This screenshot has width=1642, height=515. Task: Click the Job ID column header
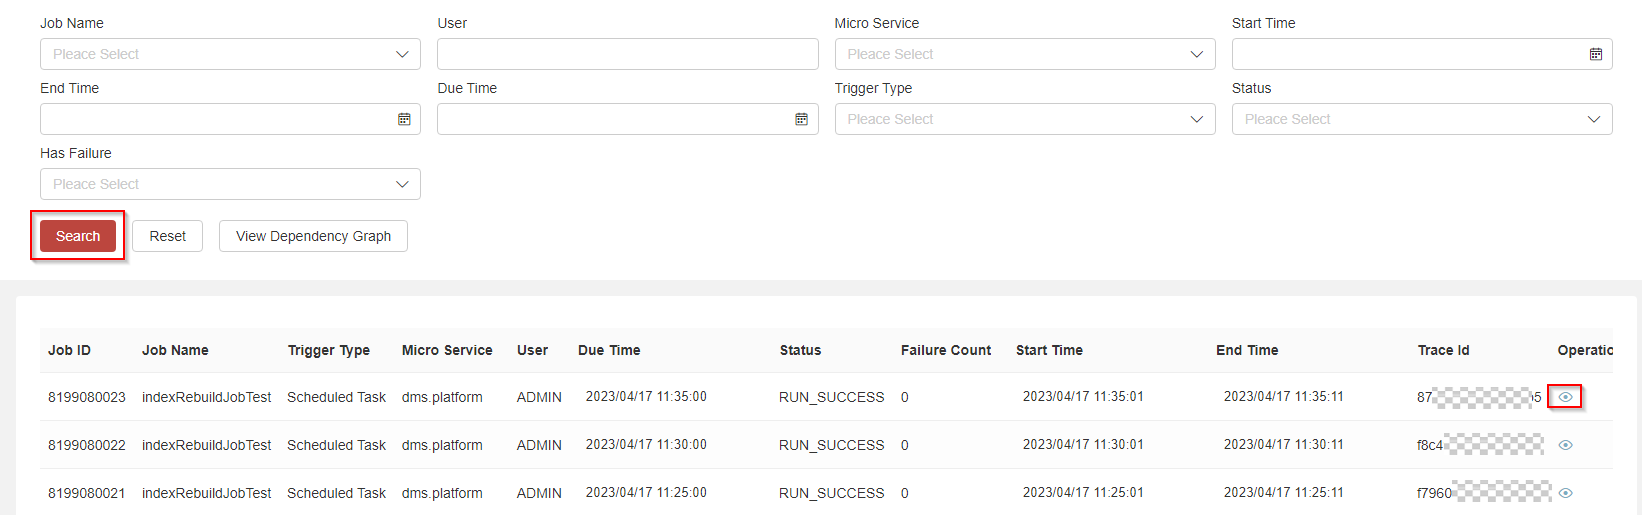coord(69,350)
